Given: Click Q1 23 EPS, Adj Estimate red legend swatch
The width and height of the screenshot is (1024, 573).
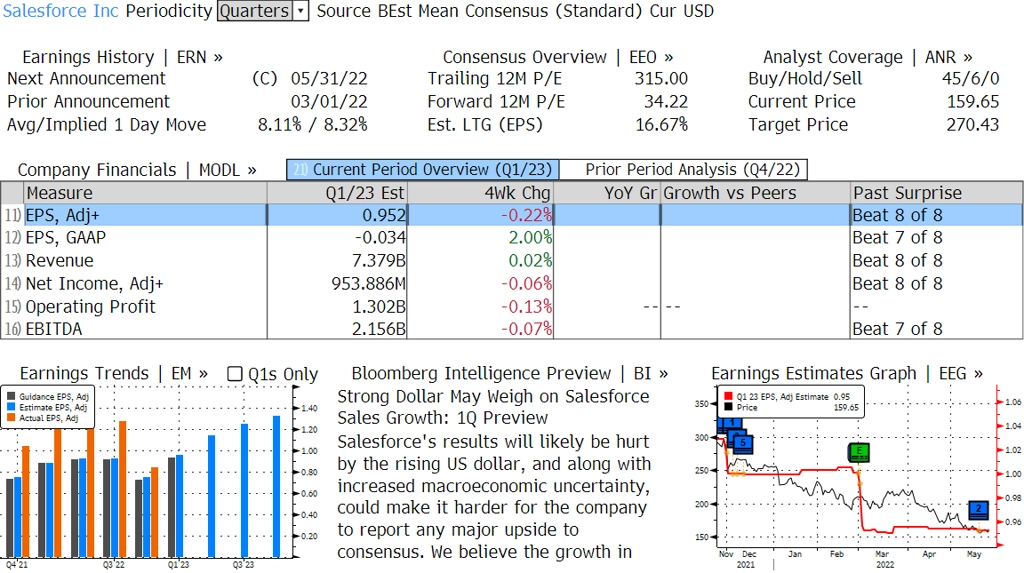Looking at the screenshot, I should (728, 397).
